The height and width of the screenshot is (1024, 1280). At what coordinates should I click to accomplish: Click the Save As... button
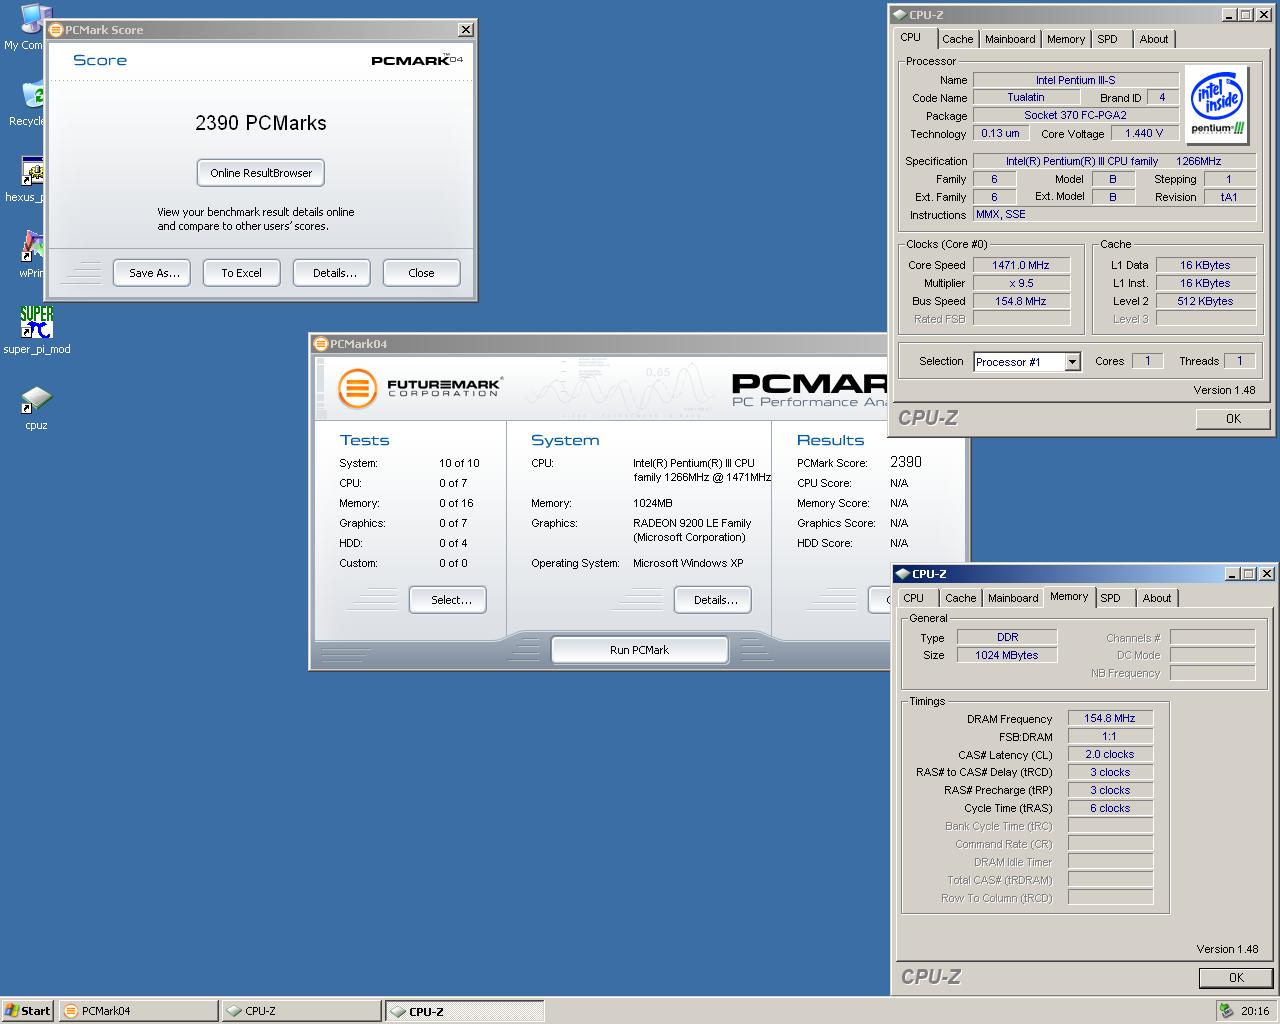[x=154, y=273]
